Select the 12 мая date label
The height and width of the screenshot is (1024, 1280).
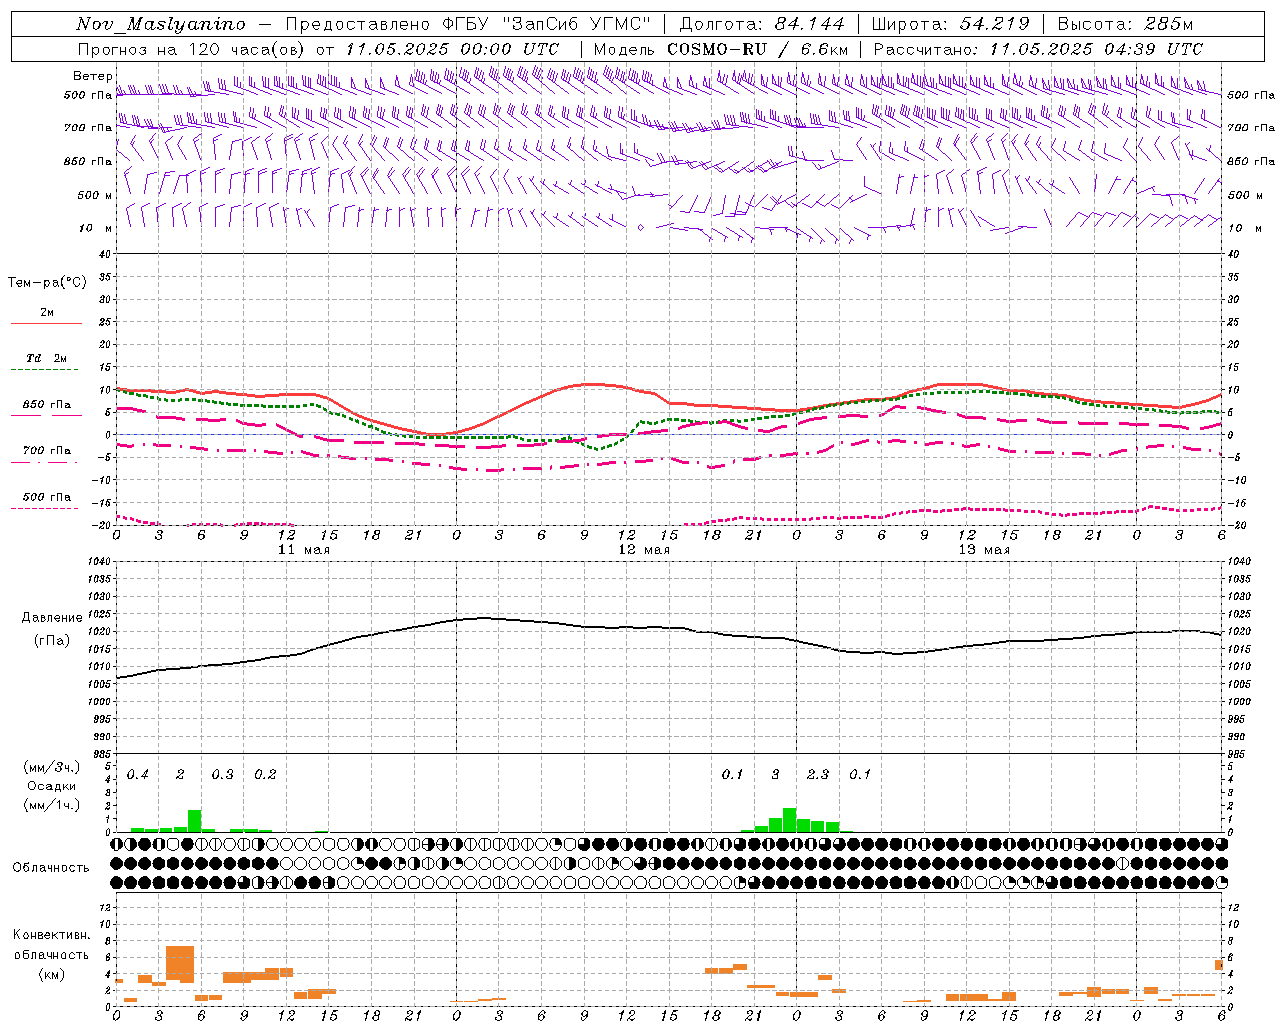click(644, 550)
